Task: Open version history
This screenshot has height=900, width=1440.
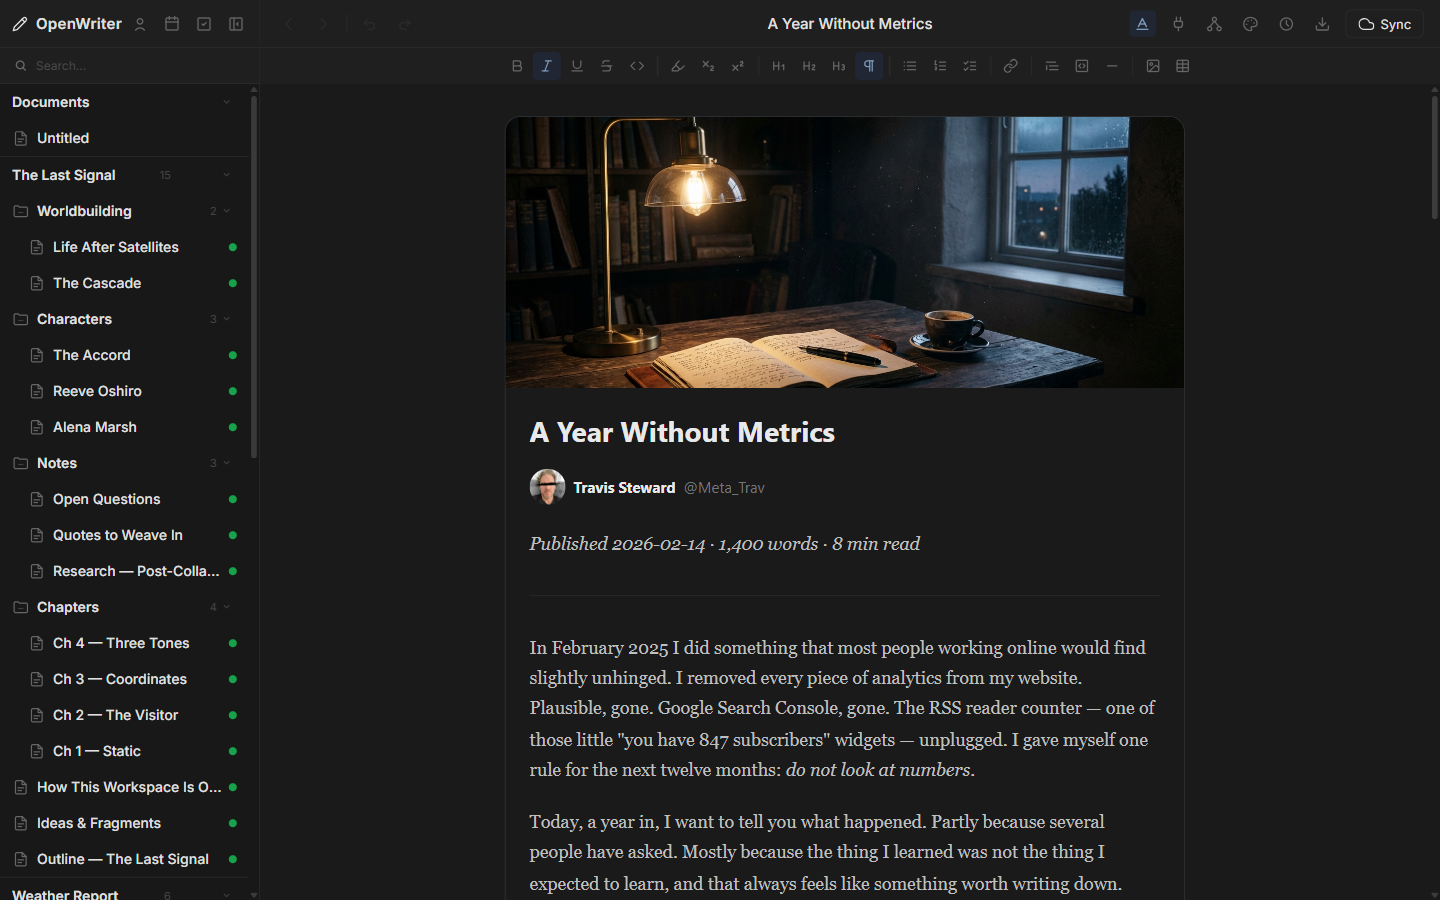Action: pos(1286,23)
